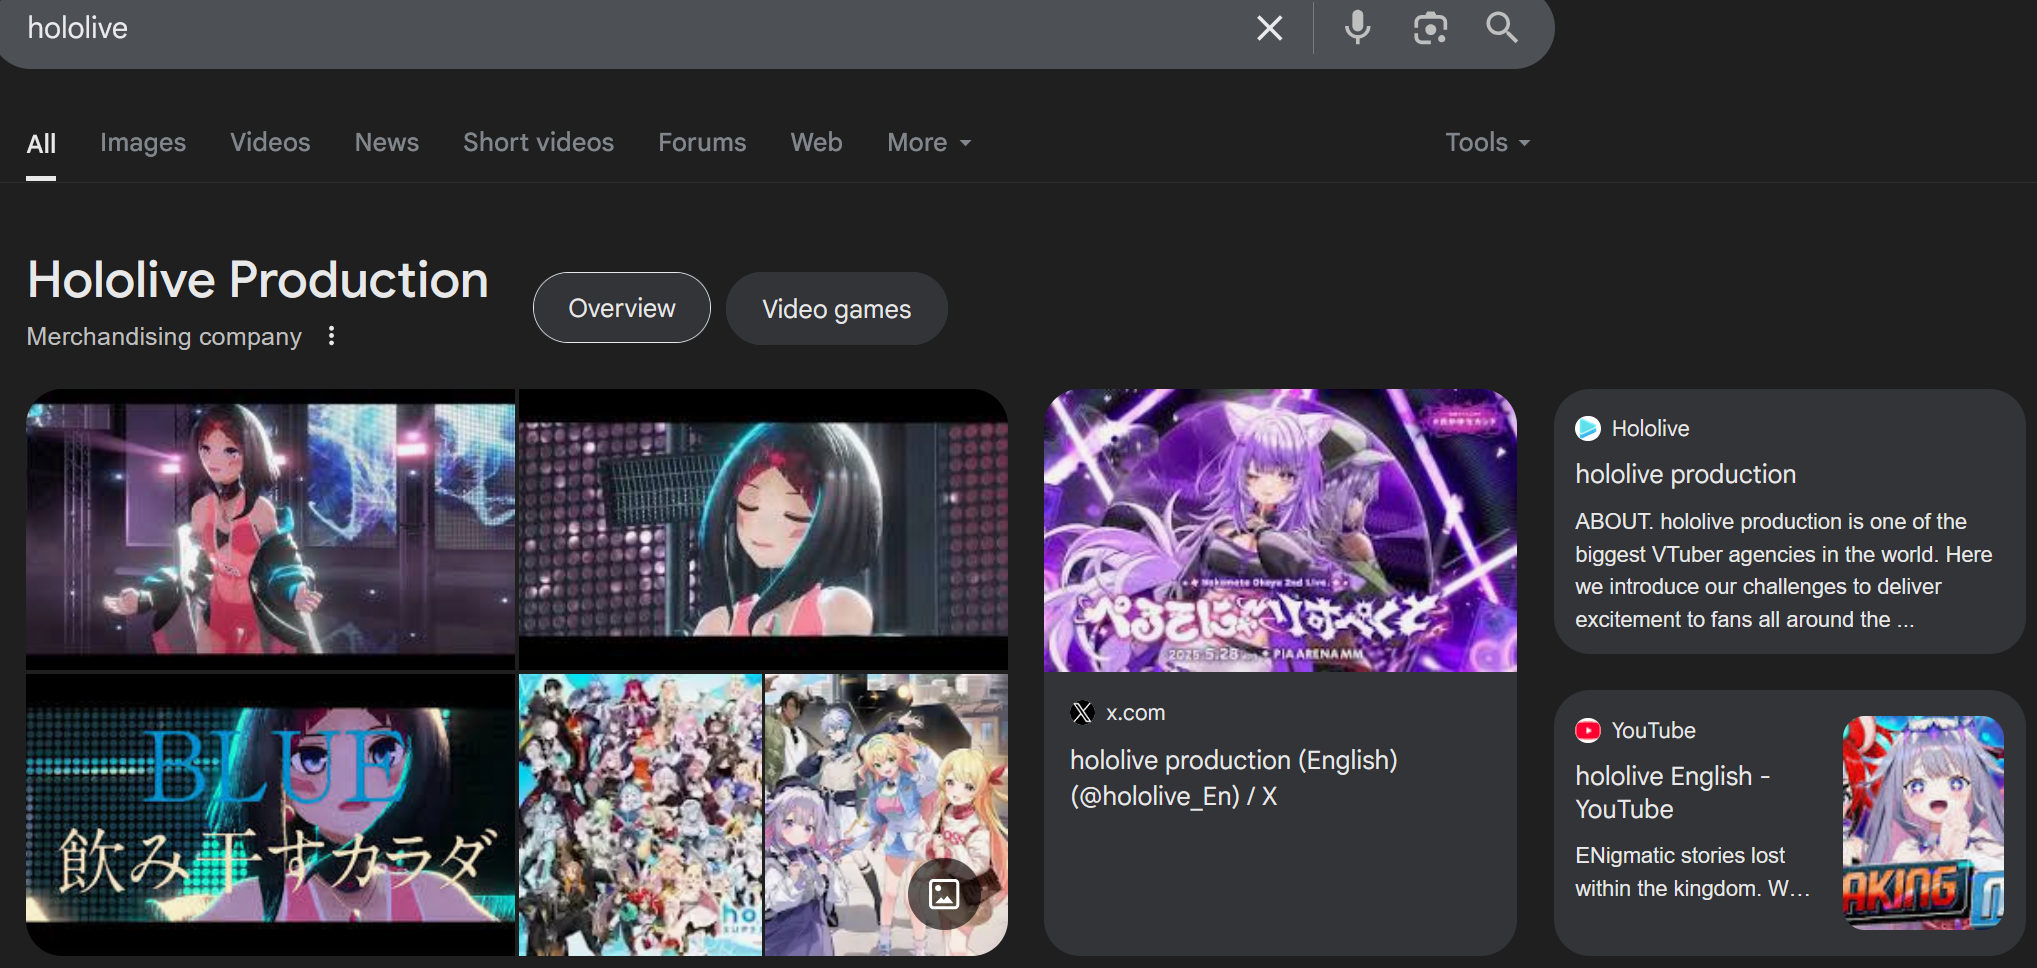The image size is (2037, 968).
Task: Open the Tools dropdown
Action: click(x=1487, y=142)
